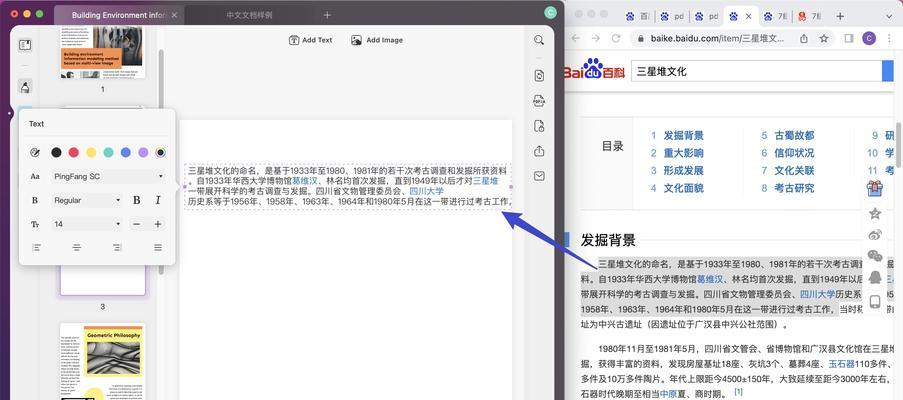
Task: Click Chrome's back arrow
Action: [575, 39]
